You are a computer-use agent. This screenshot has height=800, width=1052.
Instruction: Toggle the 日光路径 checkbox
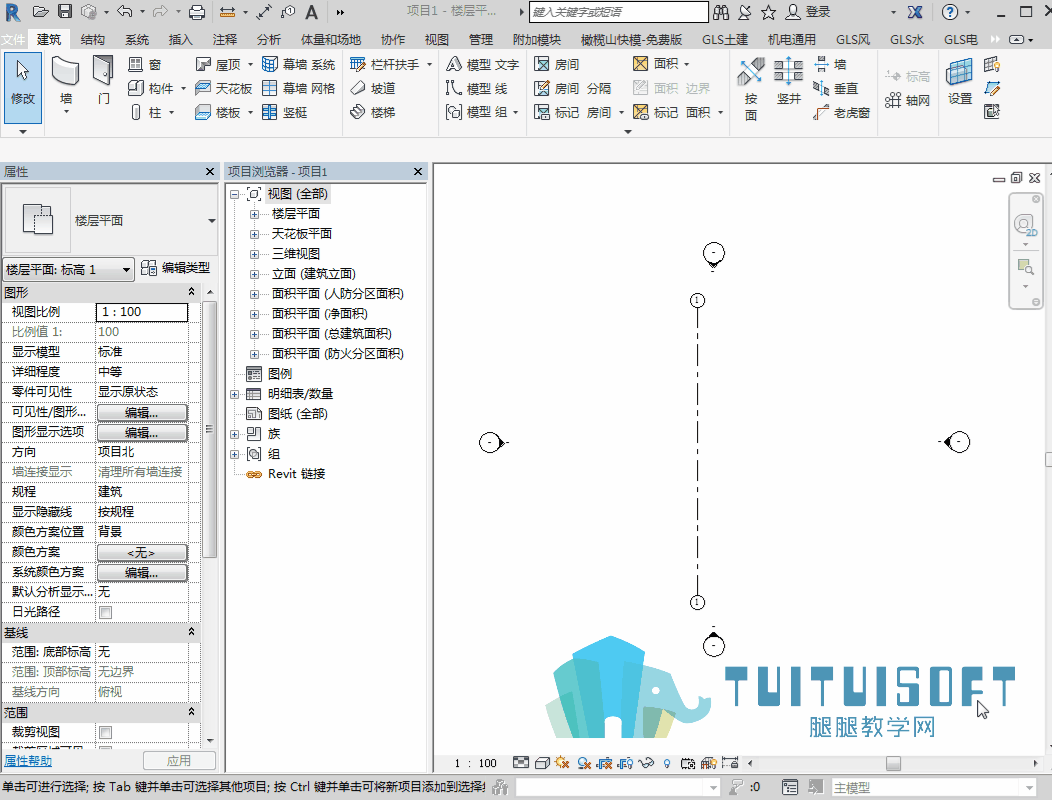point(105,612)
